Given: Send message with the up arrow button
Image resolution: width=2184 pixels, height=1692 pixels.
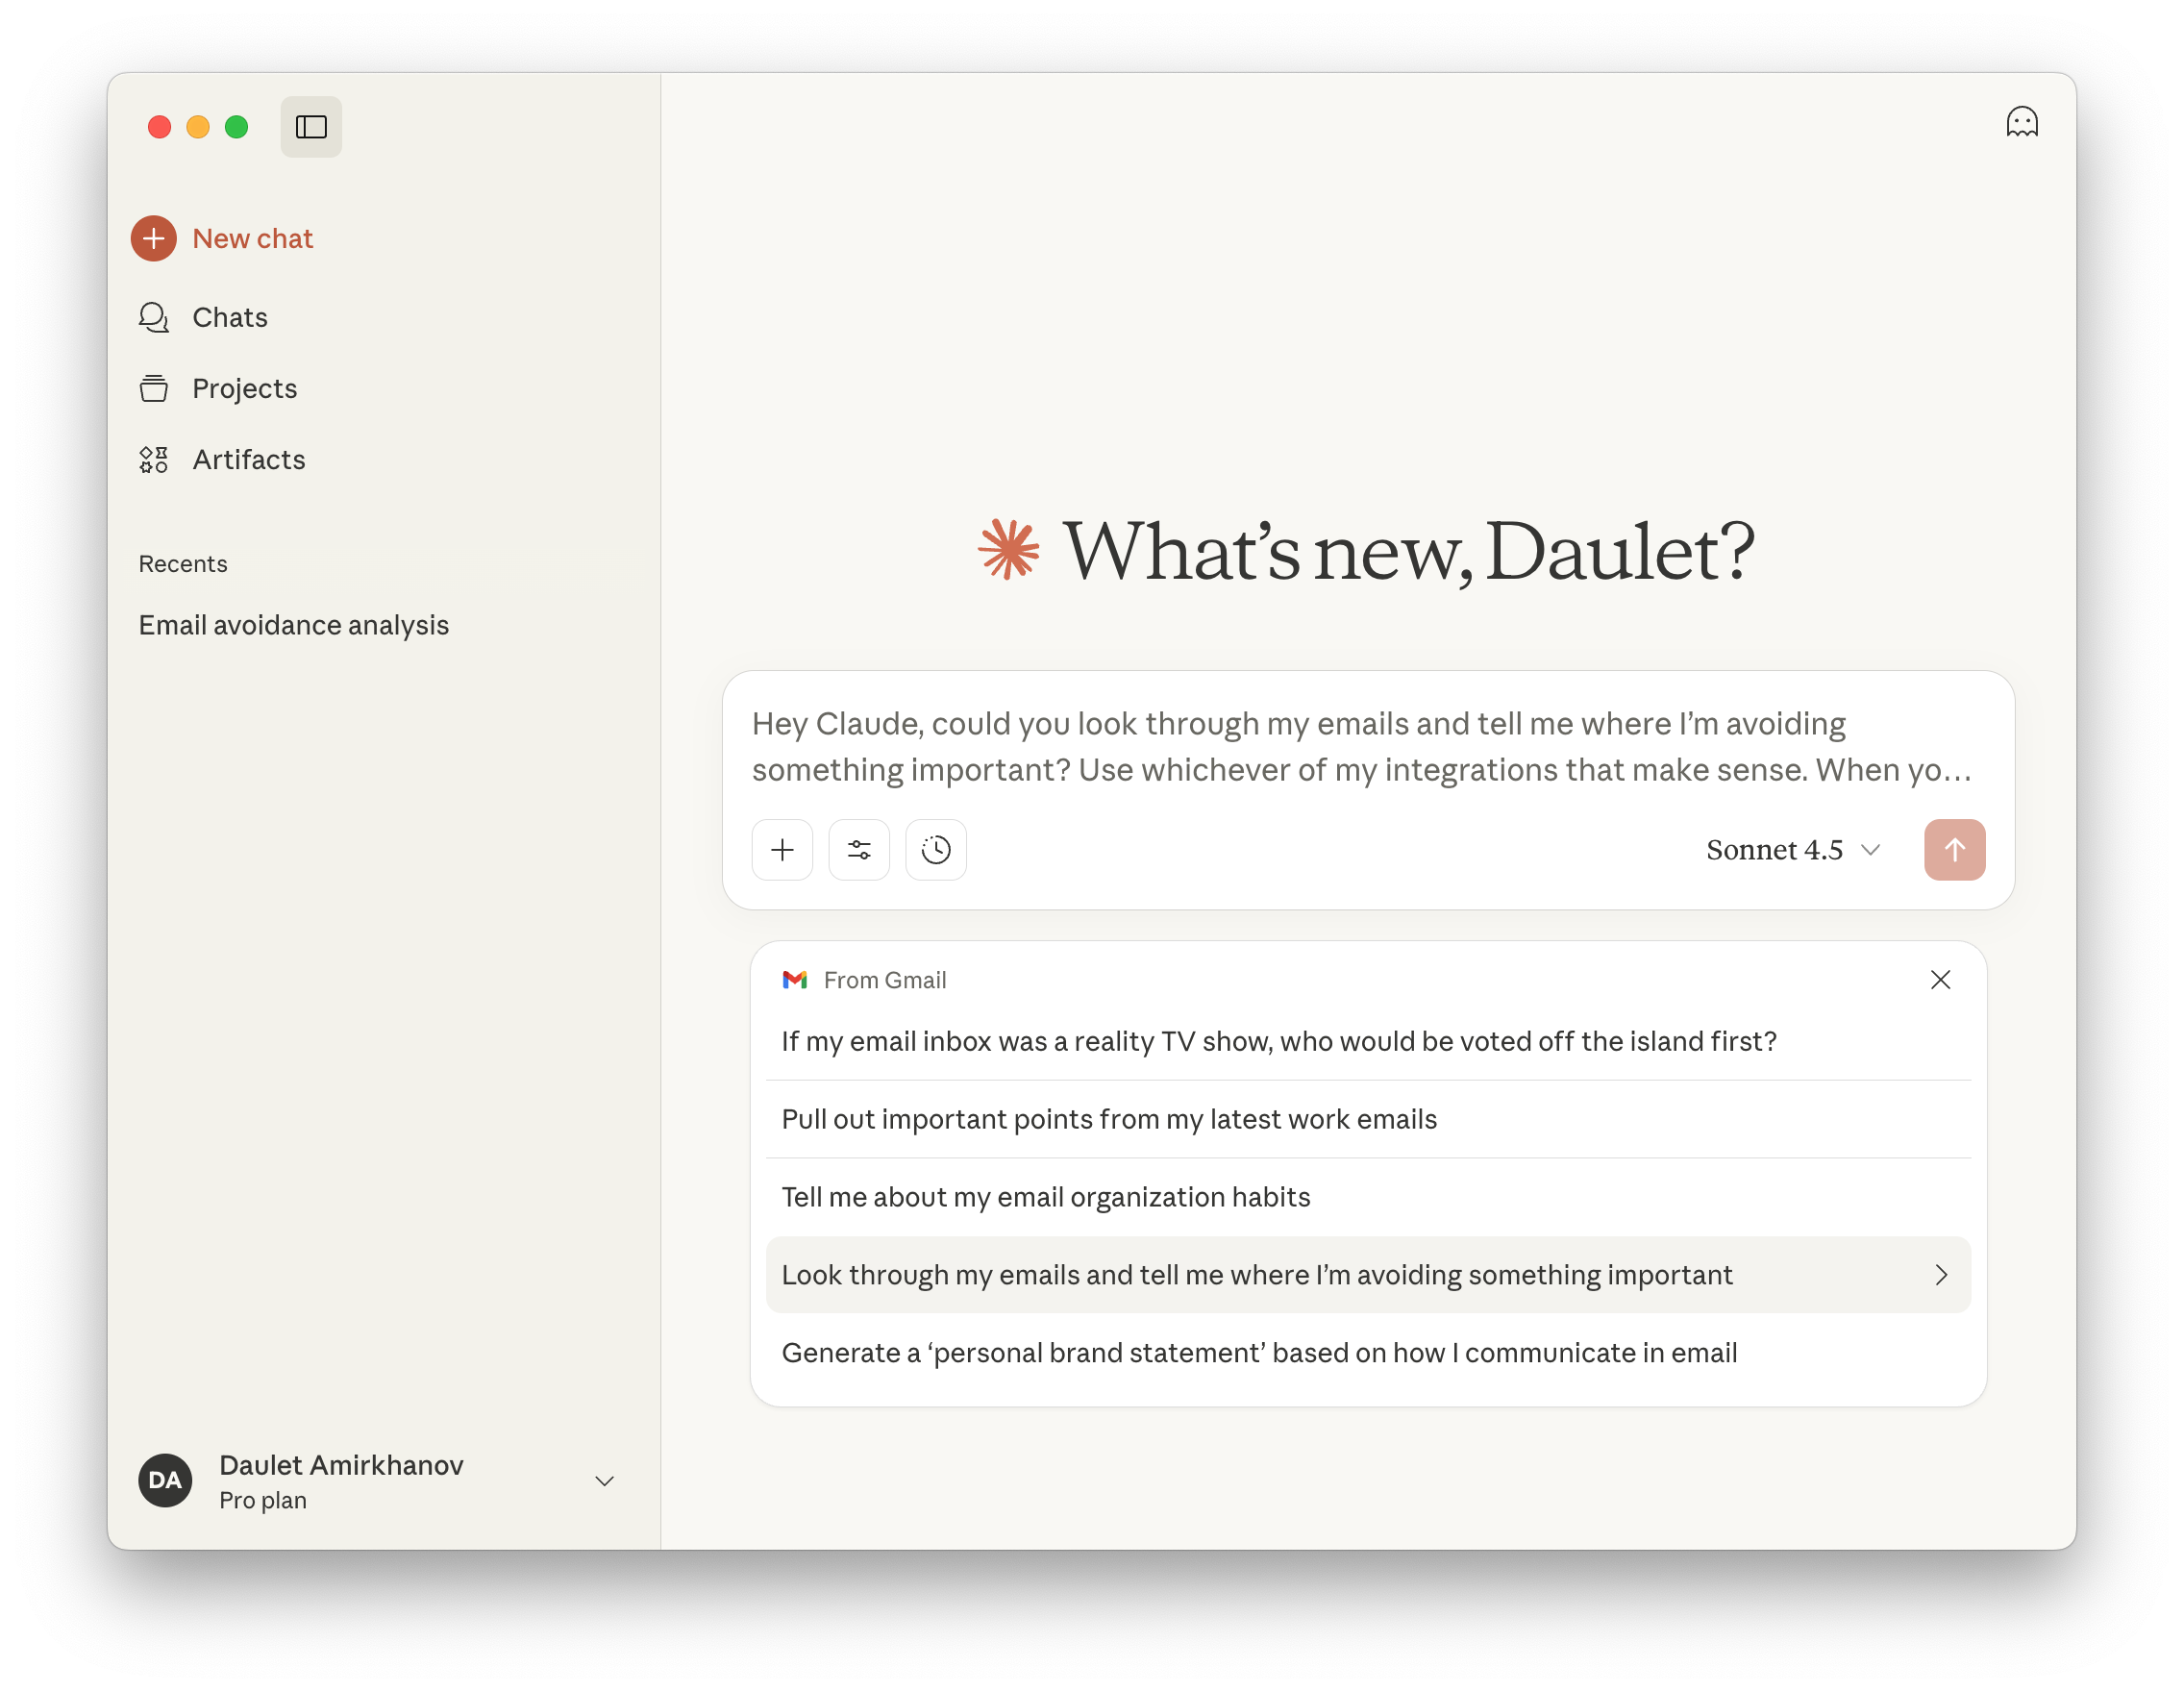Looking at the screenshot, I should coord(1954,850).
